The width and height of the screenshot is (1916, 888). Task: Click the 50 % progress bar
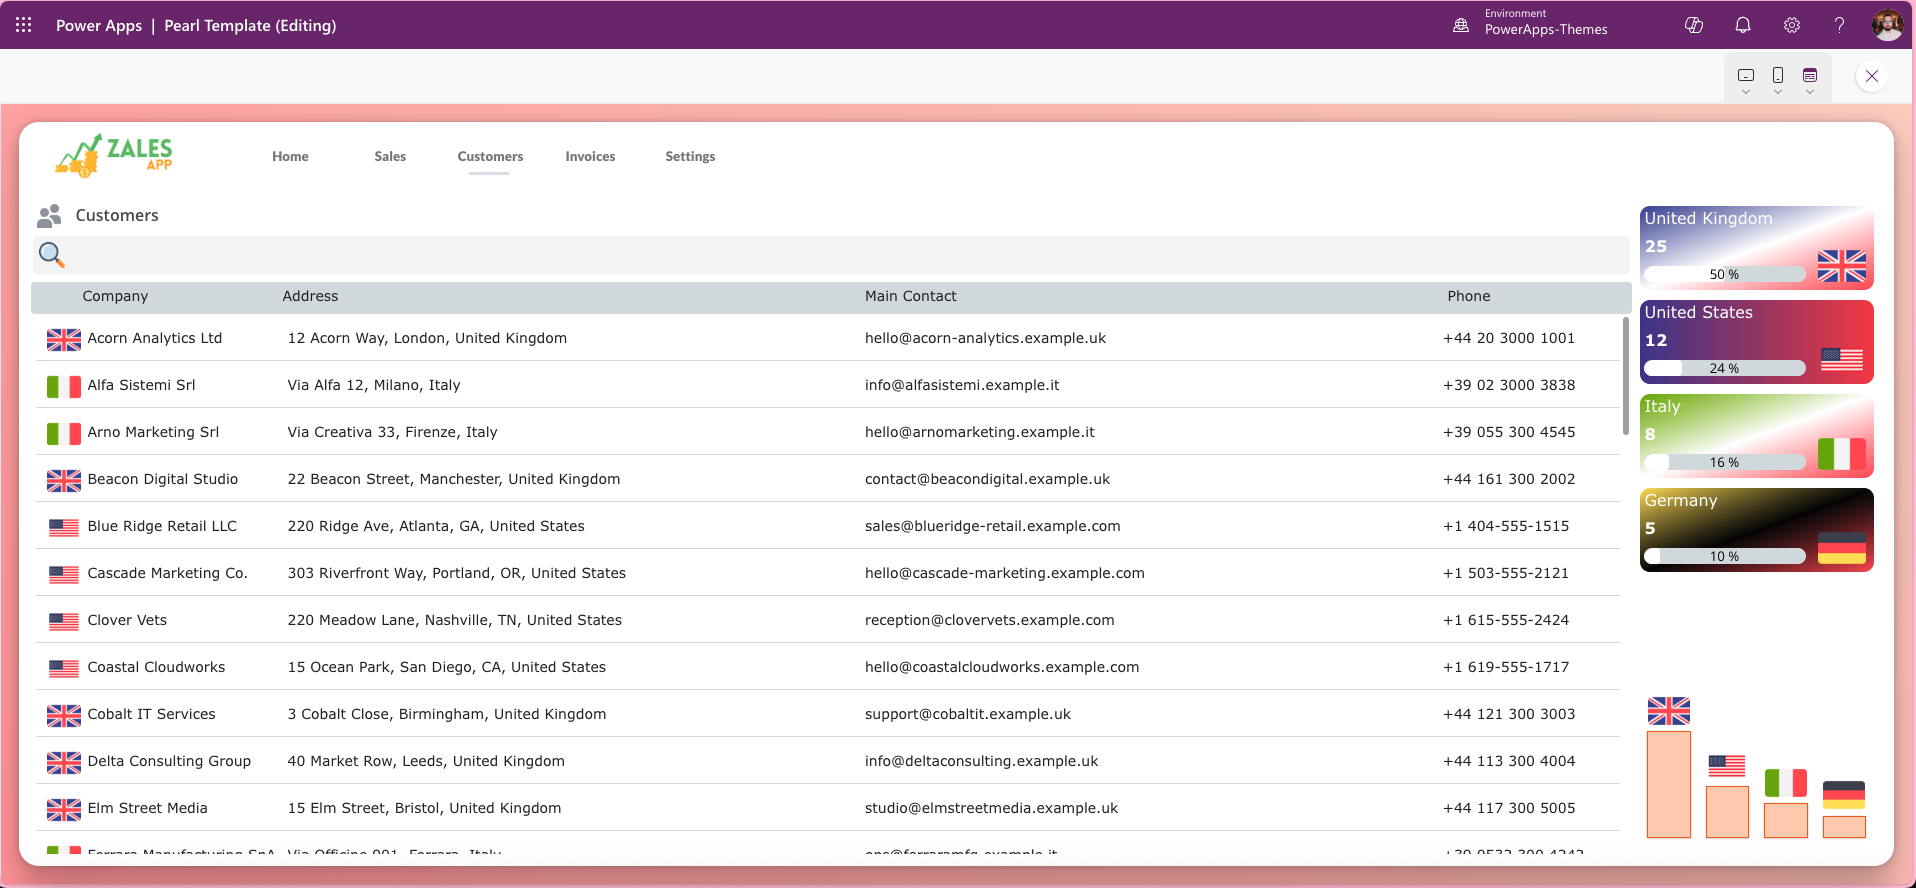1724,274
